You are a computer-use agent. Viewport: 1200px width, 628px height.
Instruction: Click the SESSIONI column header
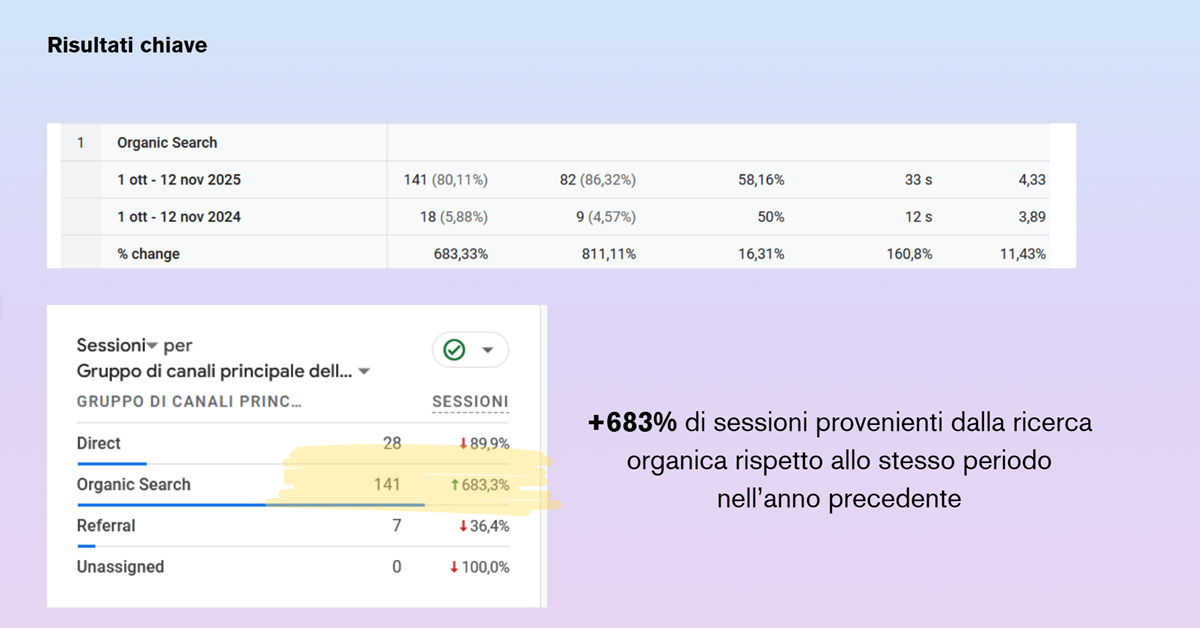click(470, 402)
